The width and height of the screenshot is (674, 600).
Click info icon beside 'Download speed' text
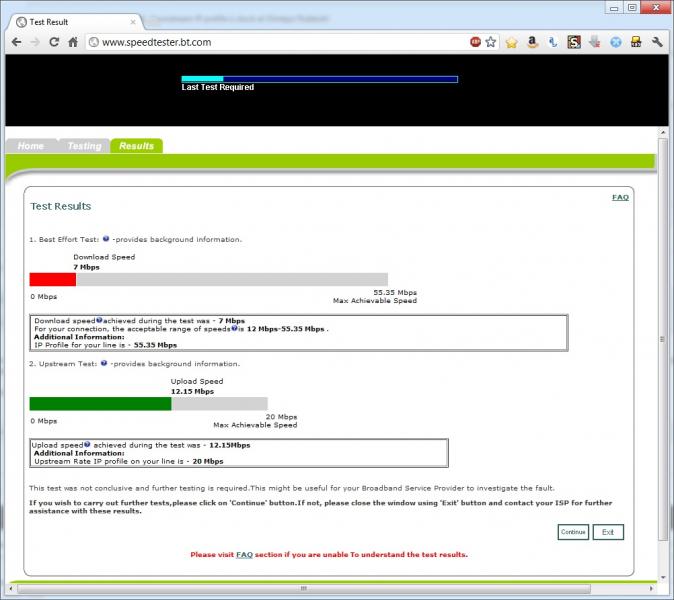pos(99,320)
